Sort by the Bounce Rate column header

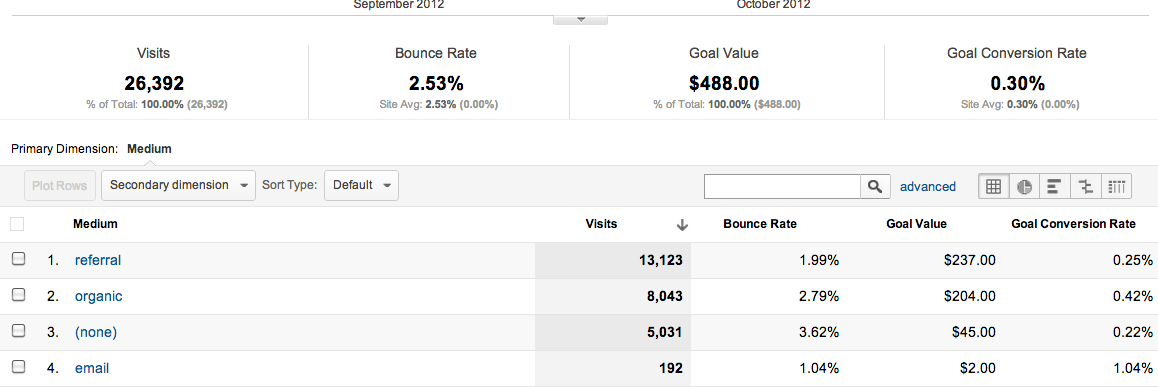point(760,224)
